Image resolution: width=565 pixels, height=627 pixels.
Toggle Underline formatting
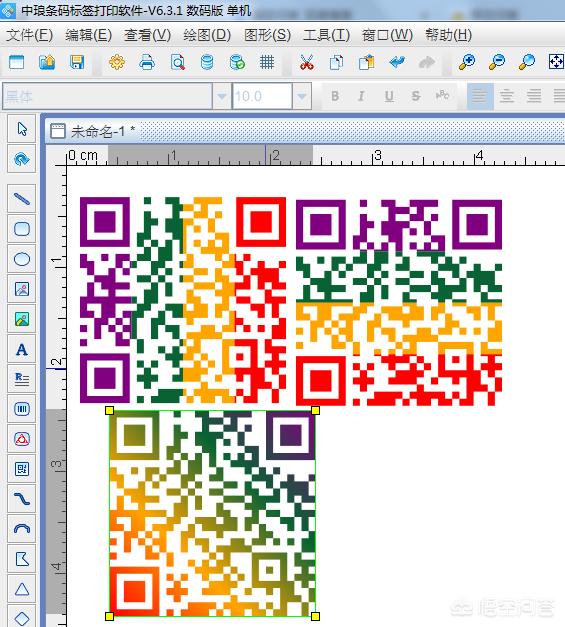coord(389,96)
